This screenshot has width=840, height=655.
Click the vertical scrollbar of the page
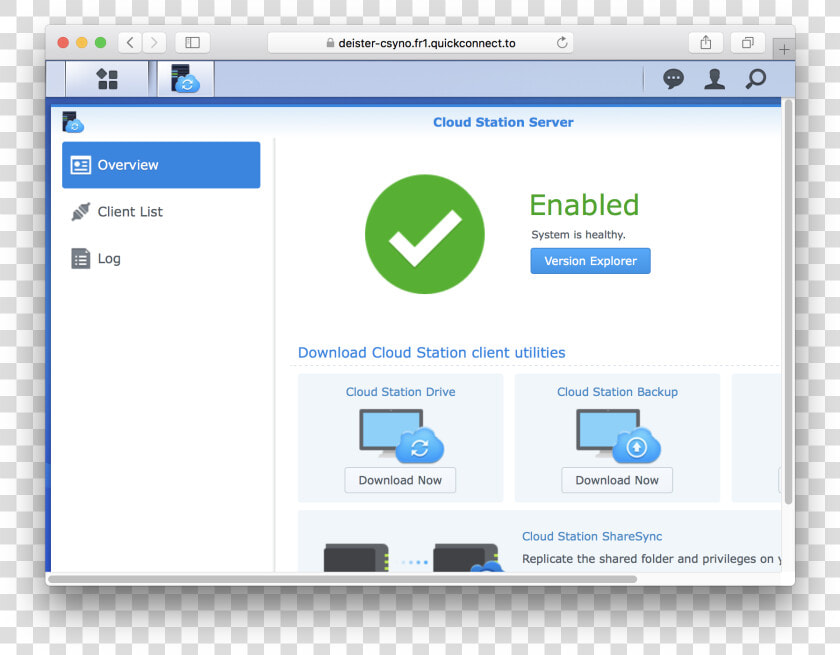(788, 302)
